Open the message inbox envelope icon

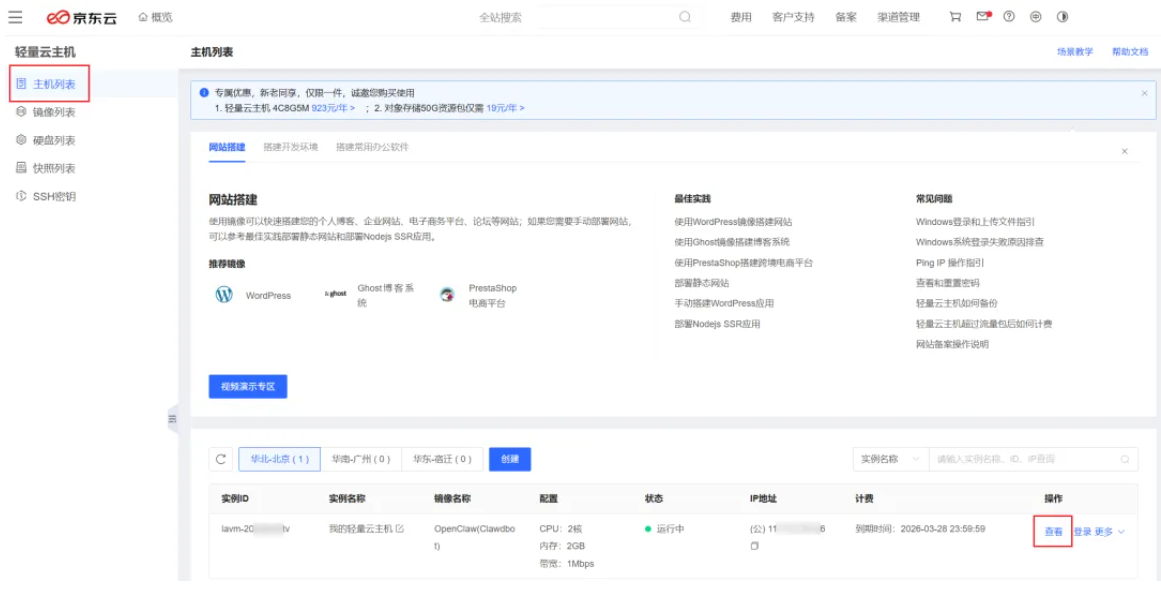click(x=983, y=17)
